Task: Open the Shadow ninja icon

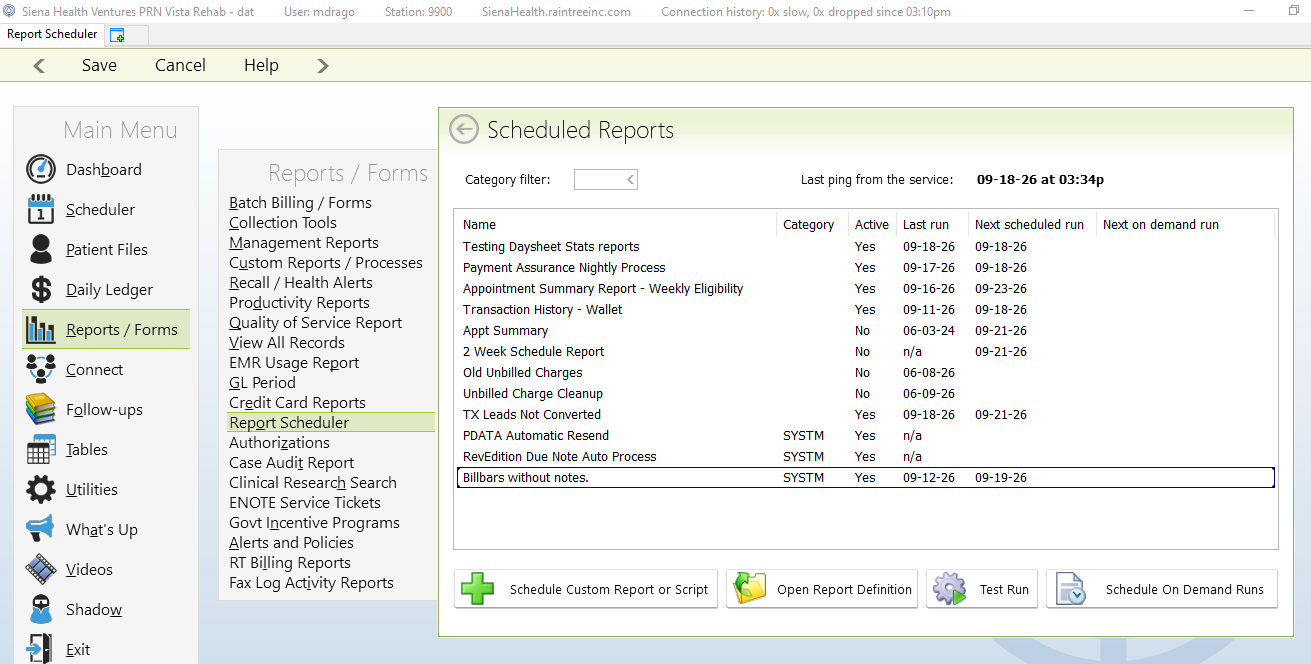Action: (x=41, y=609)
